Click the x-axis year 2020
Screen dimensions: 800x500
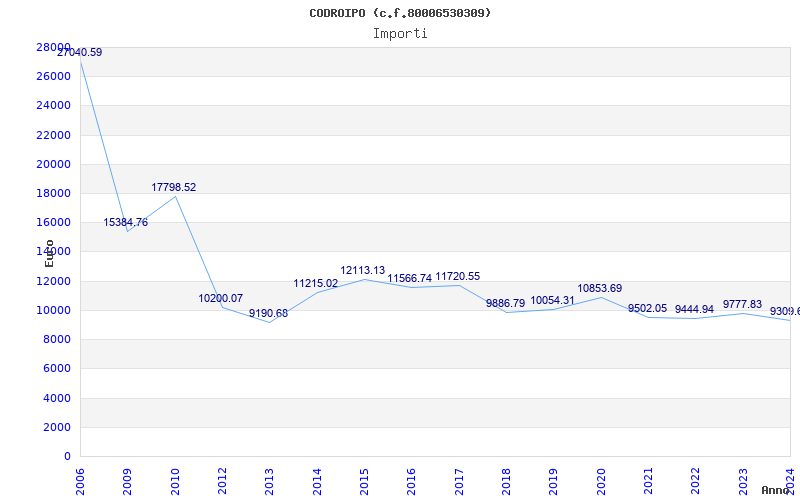pos(601,482)
